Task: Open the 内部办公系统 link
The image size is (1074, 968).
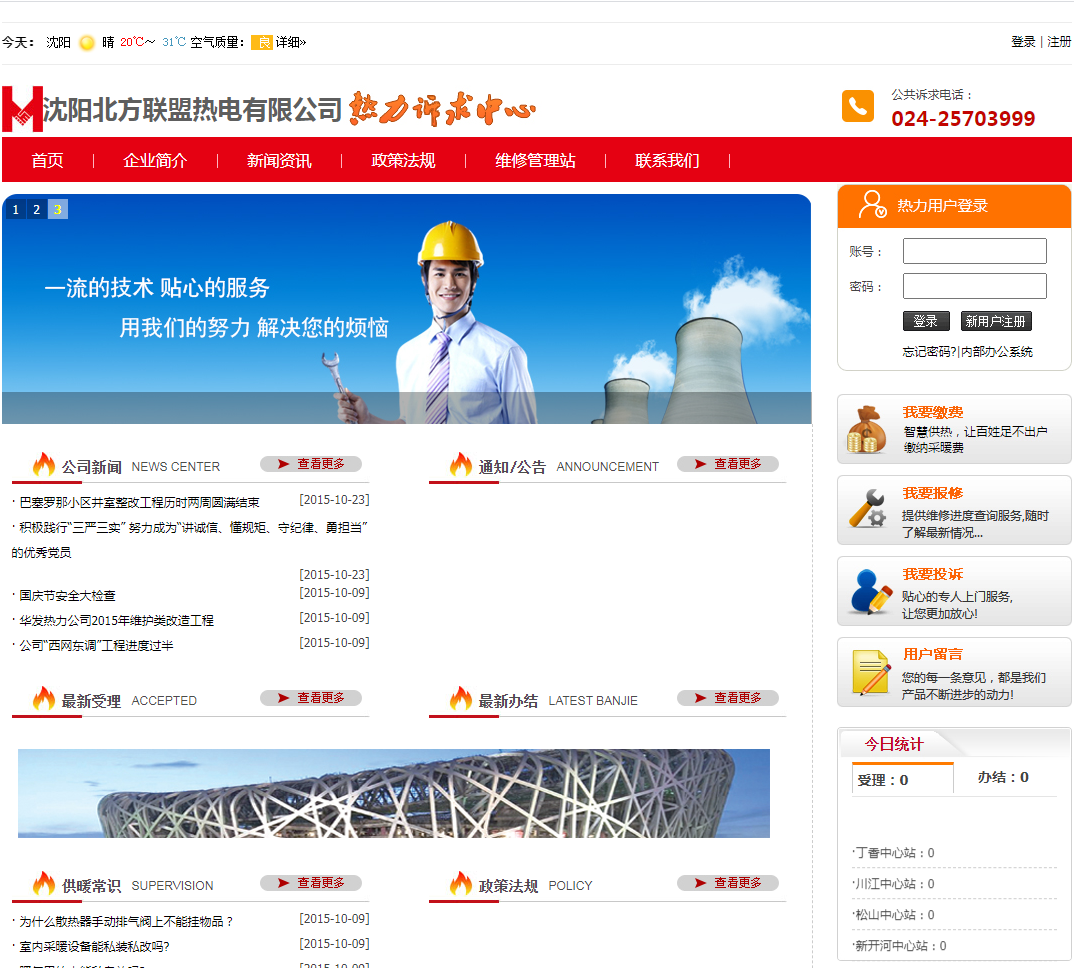Action: 997,352
